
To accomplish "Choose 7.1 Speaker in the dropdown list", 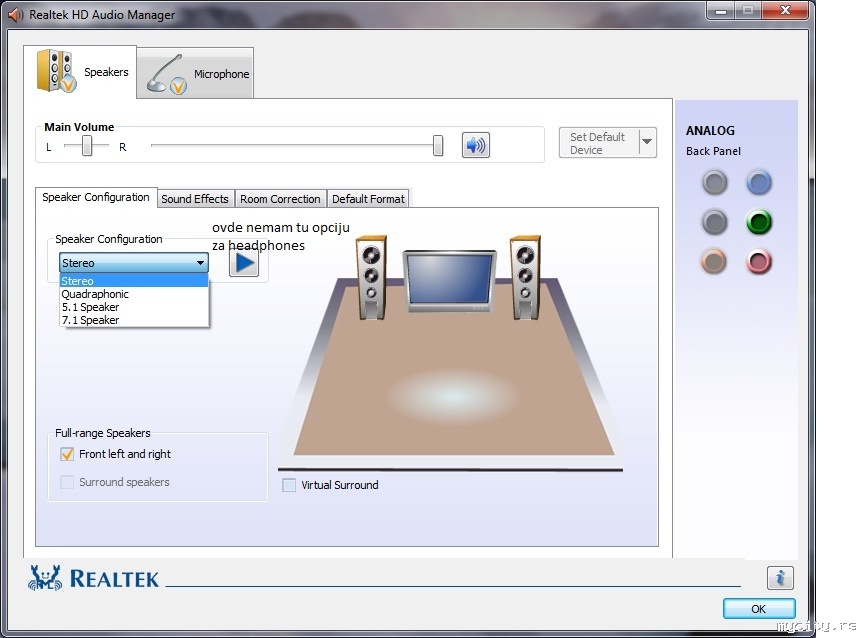I will point(134,320).
